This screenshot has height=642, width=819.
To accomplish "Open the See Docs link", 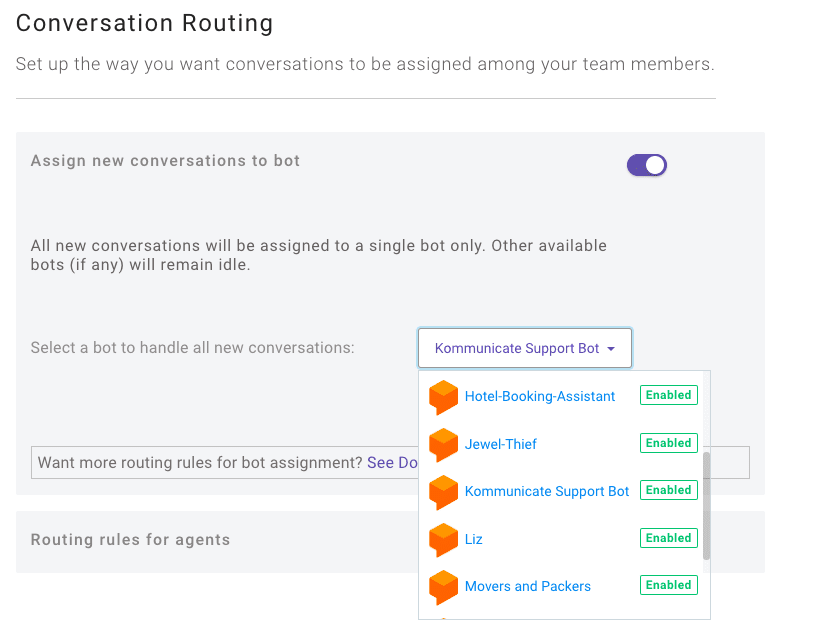I will click(x=392, y=462).
